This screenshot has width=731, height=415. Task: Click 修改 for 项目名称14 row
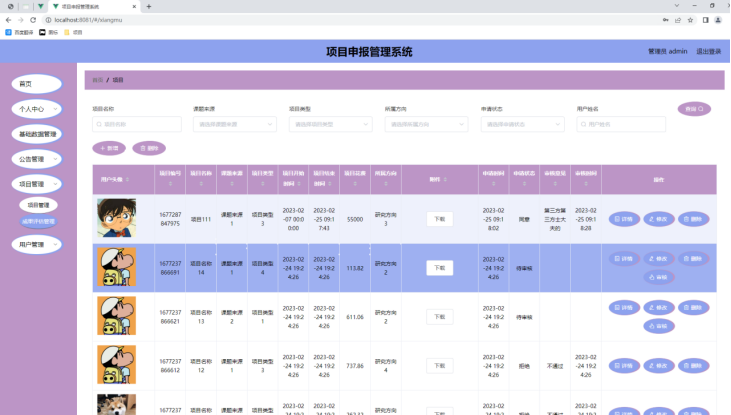click(659, 259)
